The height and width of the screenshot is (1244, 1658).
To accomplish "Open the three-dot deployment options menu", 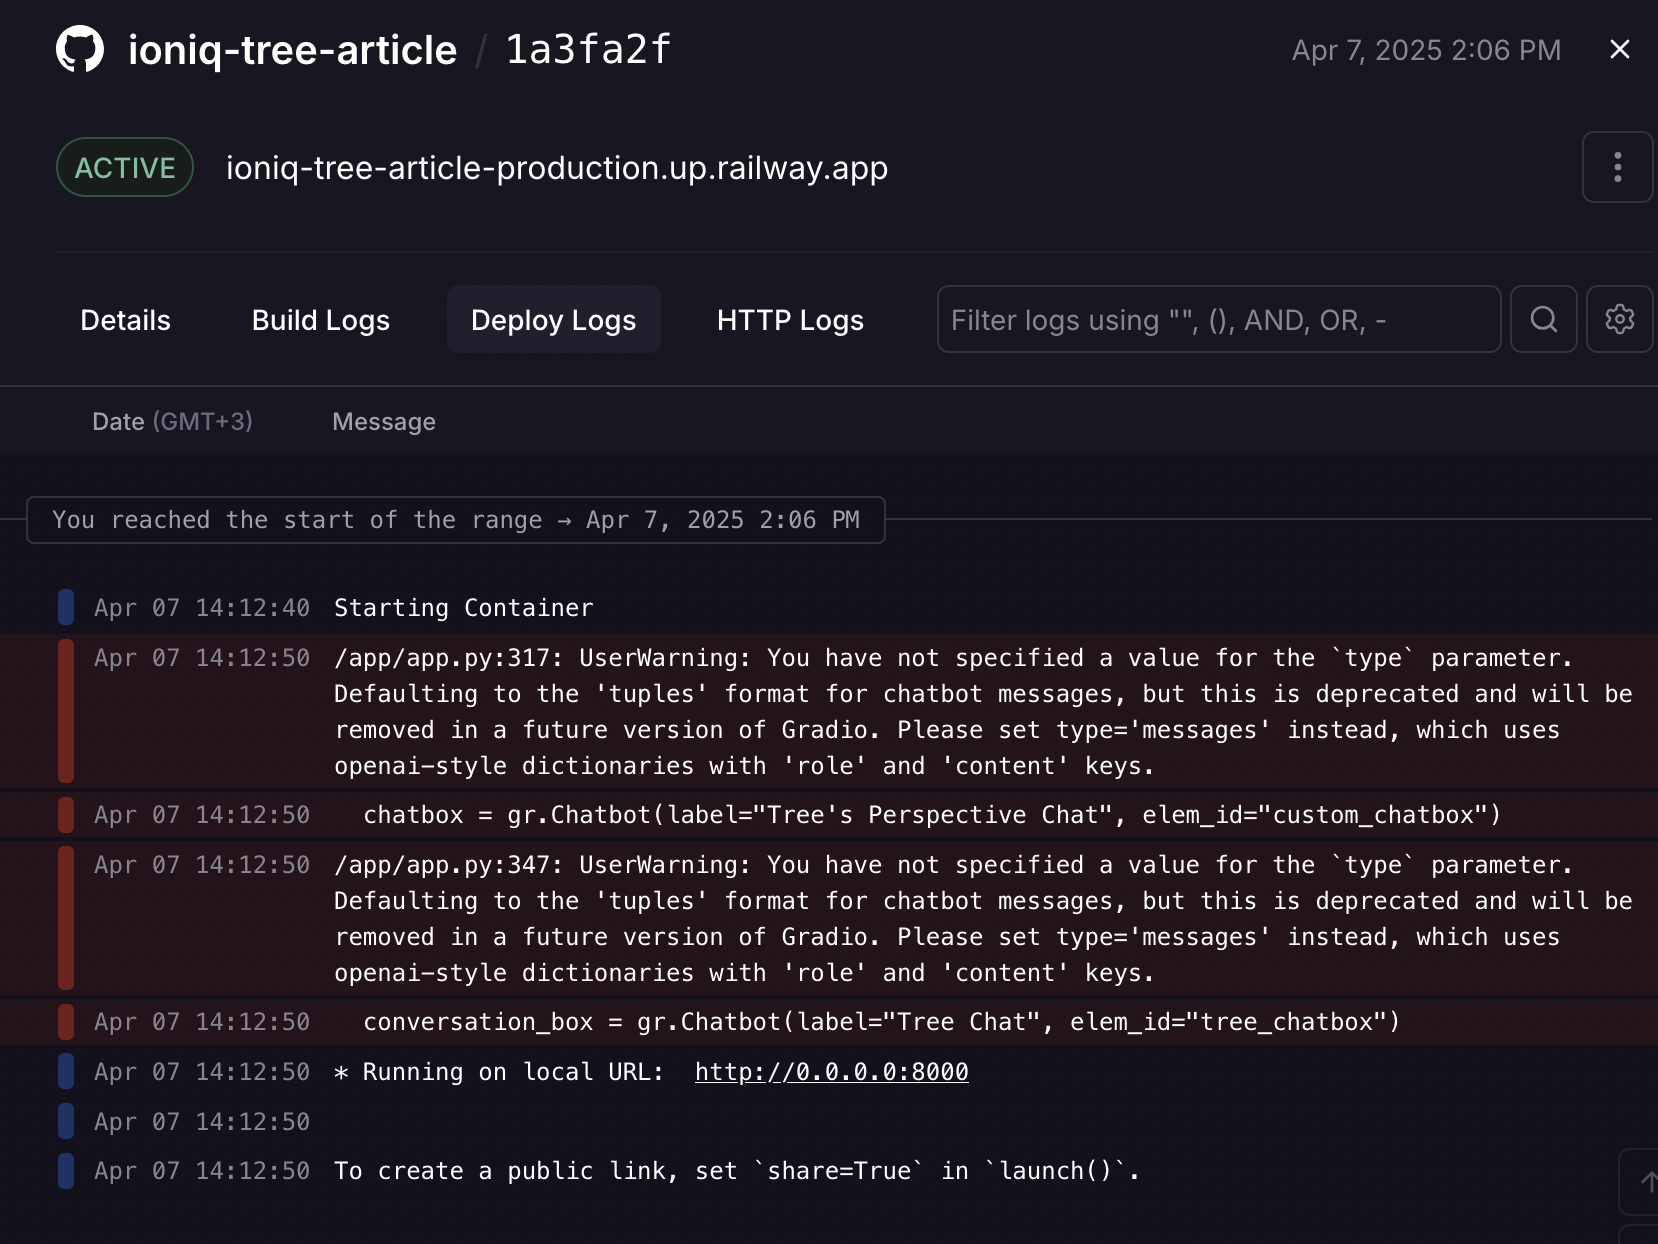I will click(x=1617, y=167).
